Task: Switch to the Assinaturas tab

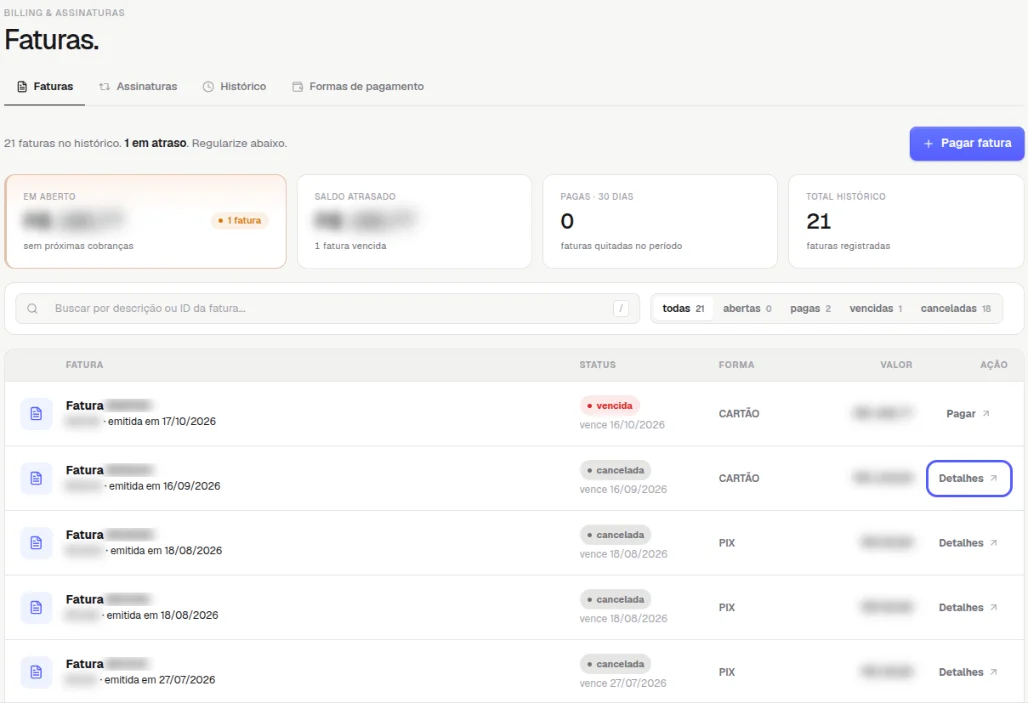Action: (138, 87)
